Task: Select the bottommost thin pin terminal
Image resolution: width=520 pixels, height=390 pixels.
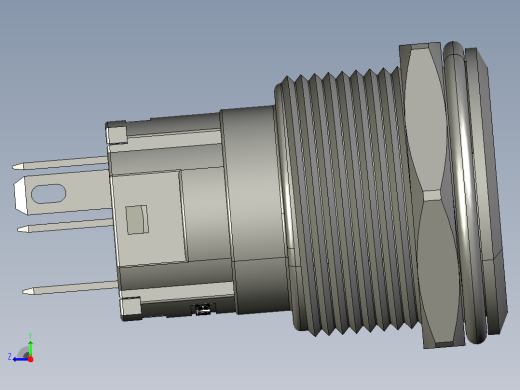Action: click(x=70, y=287)
